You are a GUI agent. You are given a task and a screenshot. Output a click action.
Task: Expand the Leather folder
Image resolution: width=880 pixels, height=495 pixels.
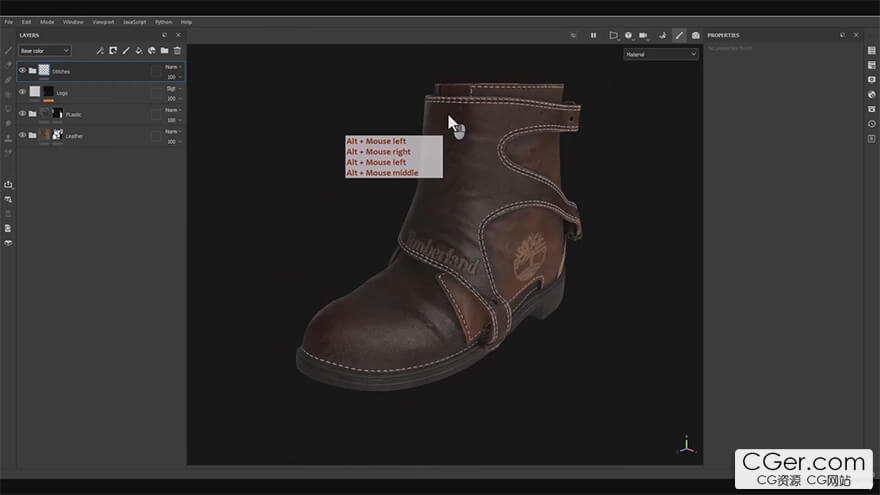click(x=33, y=135)
